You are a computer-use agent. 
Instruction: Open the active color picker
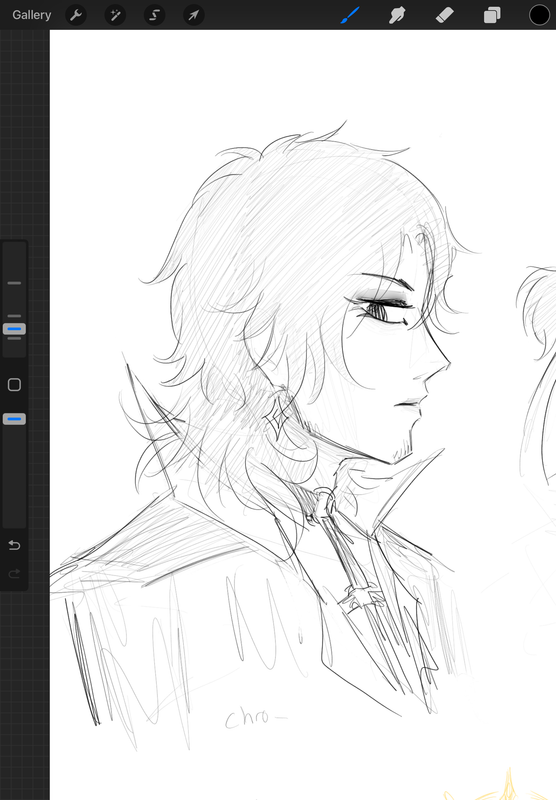[x=539, y=15]
